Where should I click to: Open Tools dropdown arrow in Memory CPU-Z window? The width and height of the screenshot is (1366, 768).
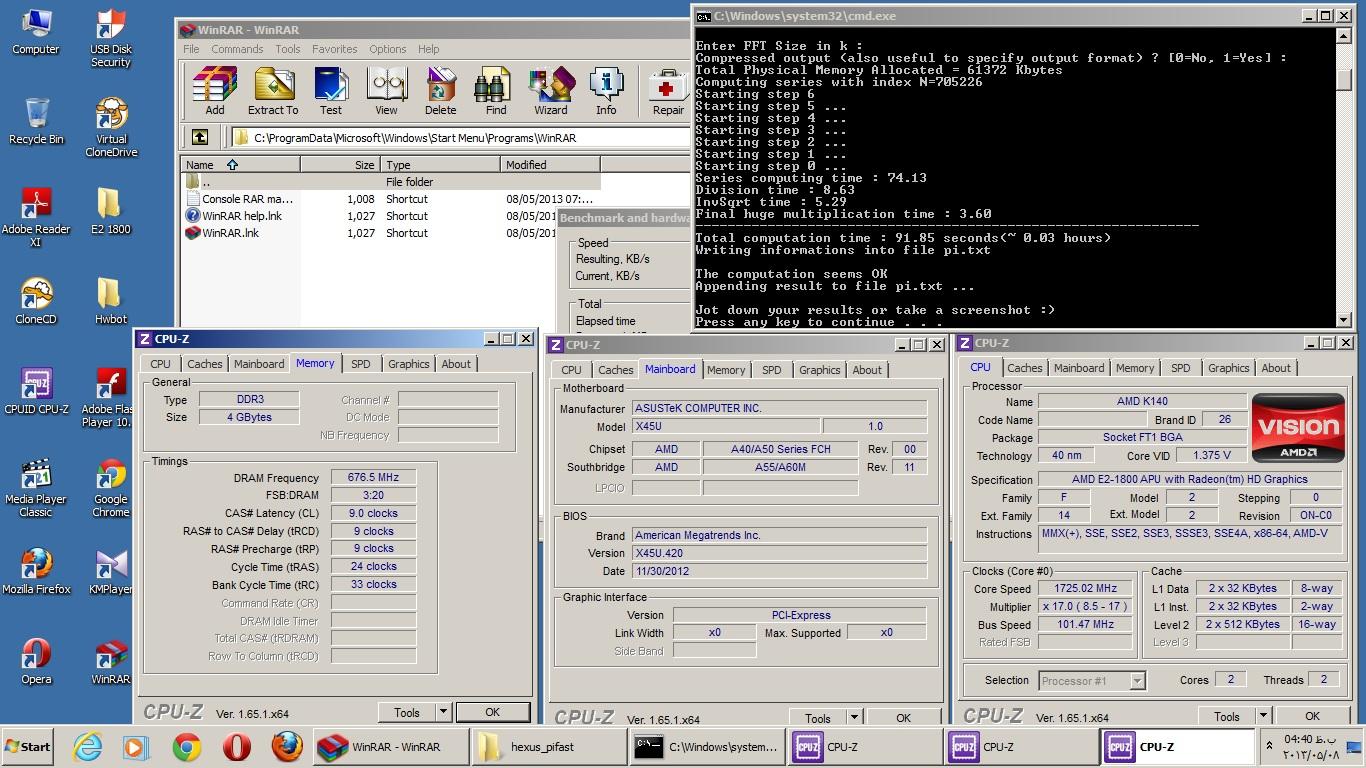click(x=444, y=712)
